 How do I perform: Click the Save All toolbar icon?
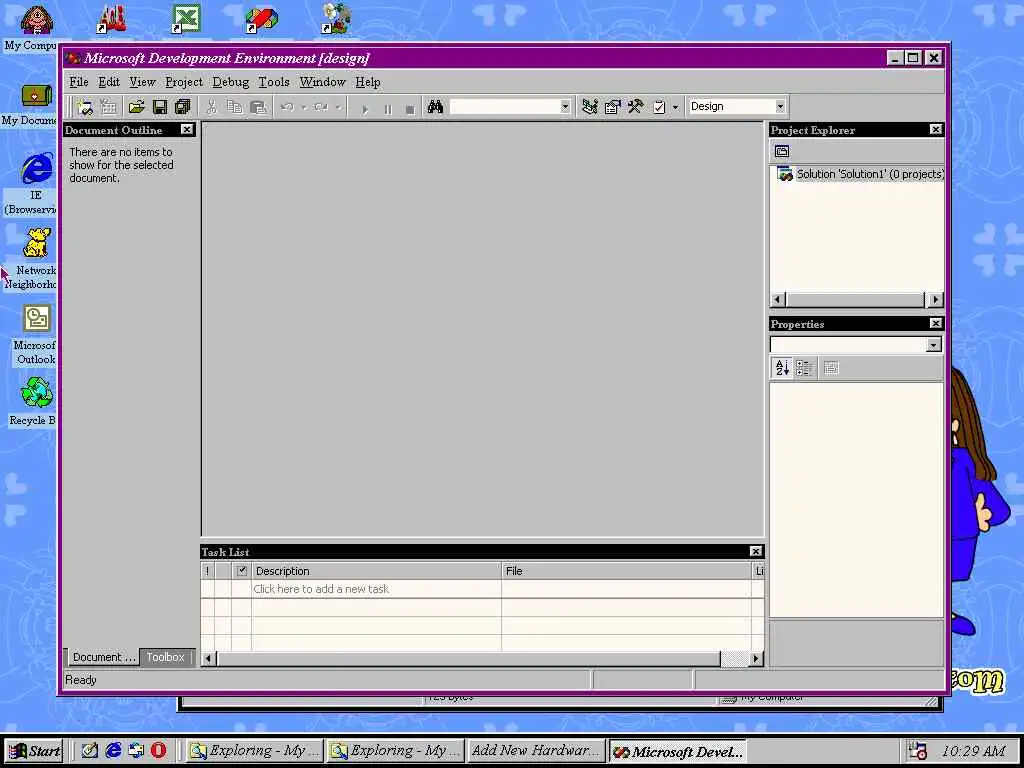(x=182, y=107)
